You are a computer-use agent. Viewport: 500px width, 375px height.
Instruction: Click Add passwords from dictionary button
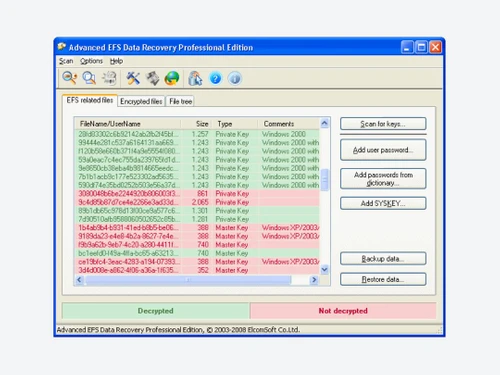[x=383, y=179]
